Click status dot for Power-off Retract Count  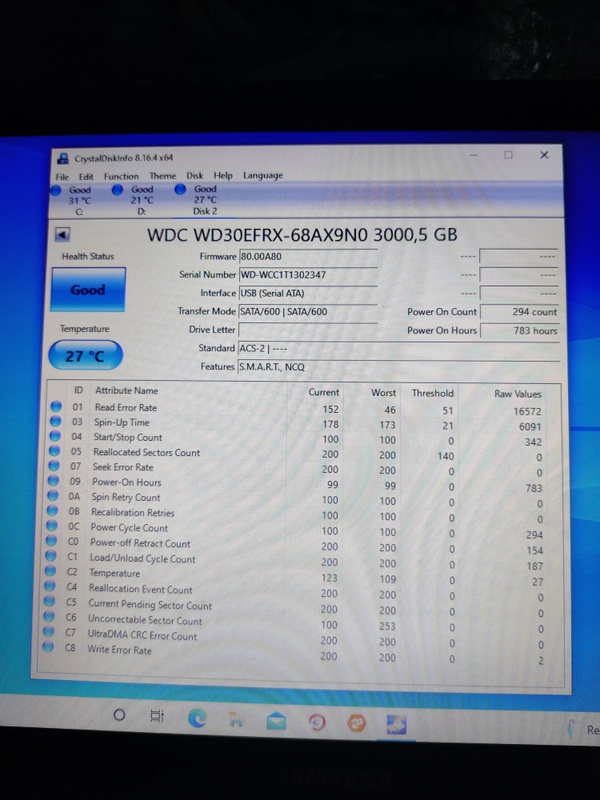coord(52,540)
